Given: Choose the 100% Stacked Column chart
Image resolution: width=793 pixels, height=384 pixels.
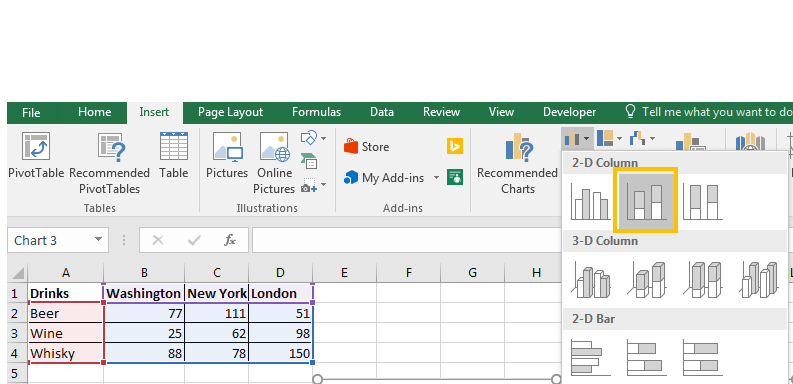Looking at the screenshot, I should [x=701, y=201].
